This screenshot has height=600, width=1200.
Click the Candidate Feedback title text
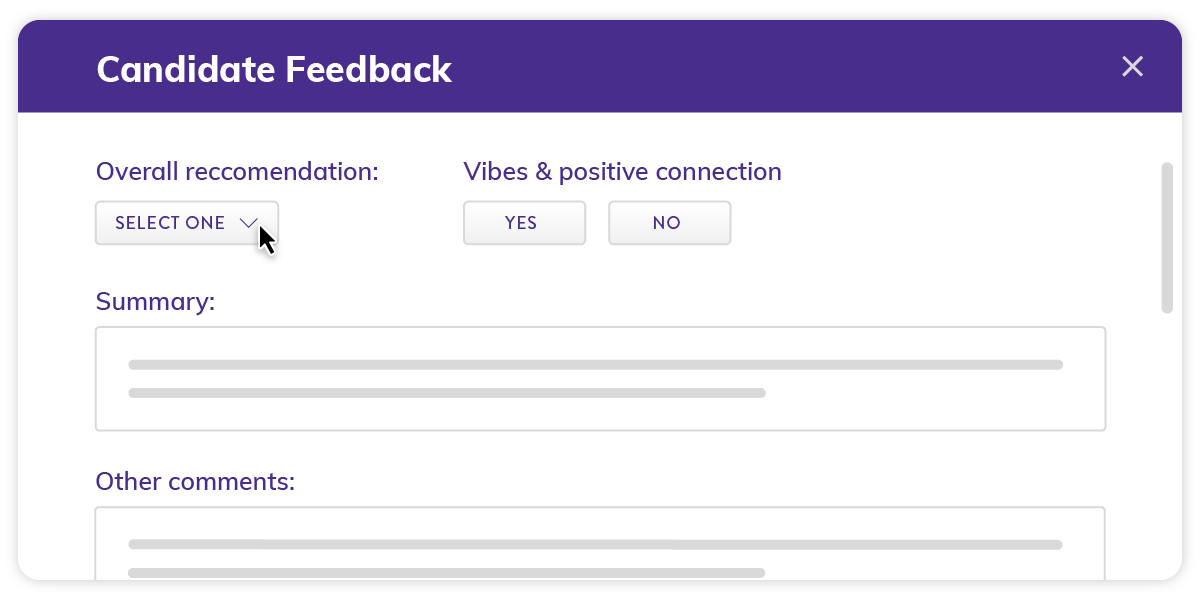(x=274, y=69)
